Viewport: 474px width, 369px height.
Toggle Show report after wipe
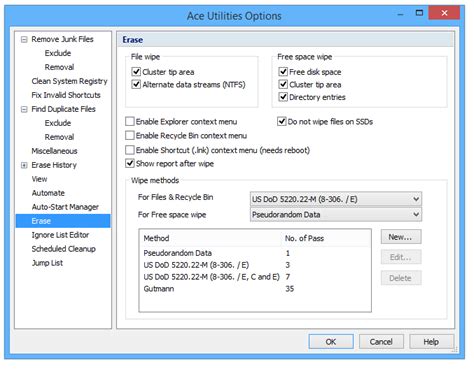(x=130, y=163)
